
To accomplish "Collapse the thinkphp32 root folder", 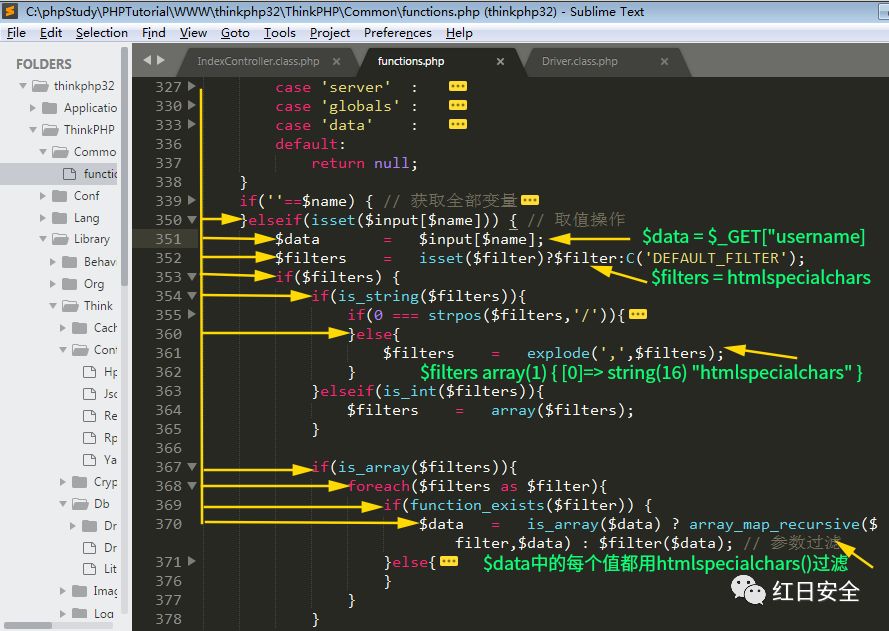I will point(23,86).
